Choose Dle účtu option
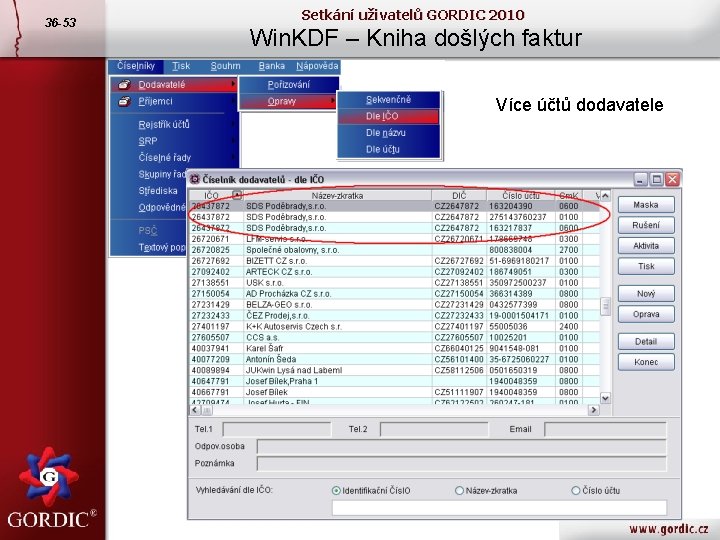Image resolution: width=720 pixels, height=540 pixels. pos(388,149)
